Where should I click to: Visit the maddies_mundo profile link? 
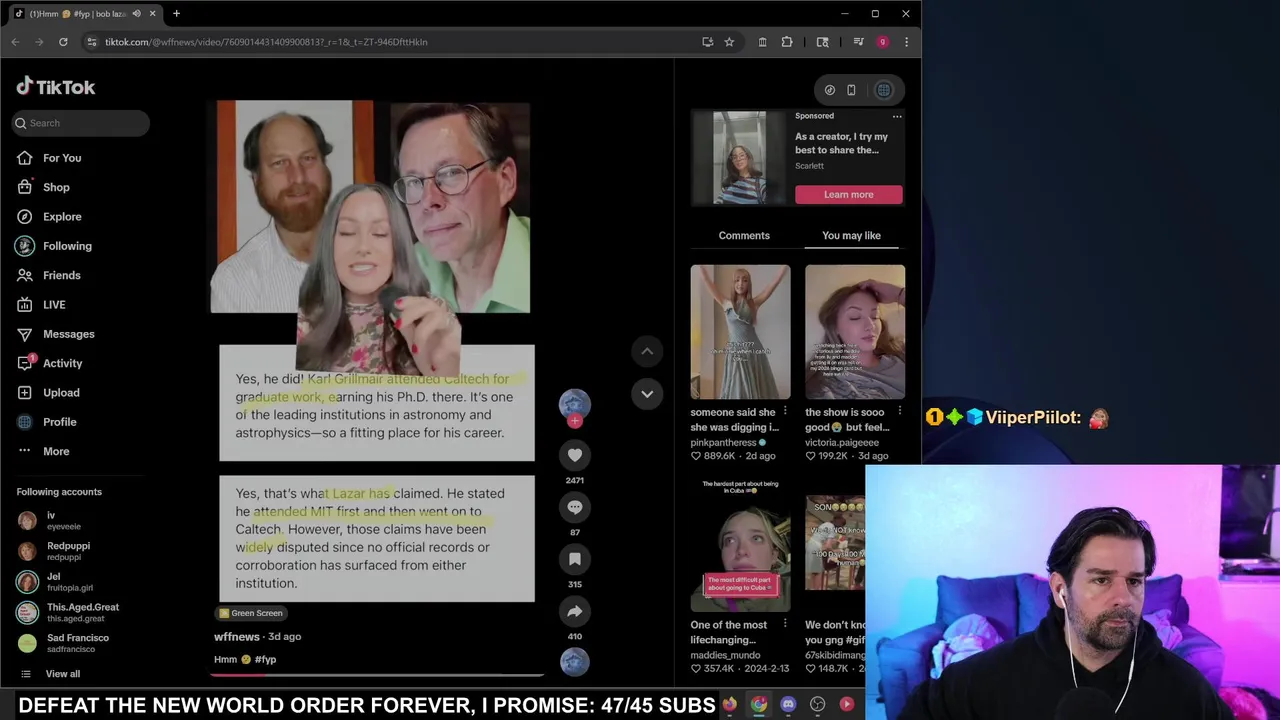click(x=725, y=655)
